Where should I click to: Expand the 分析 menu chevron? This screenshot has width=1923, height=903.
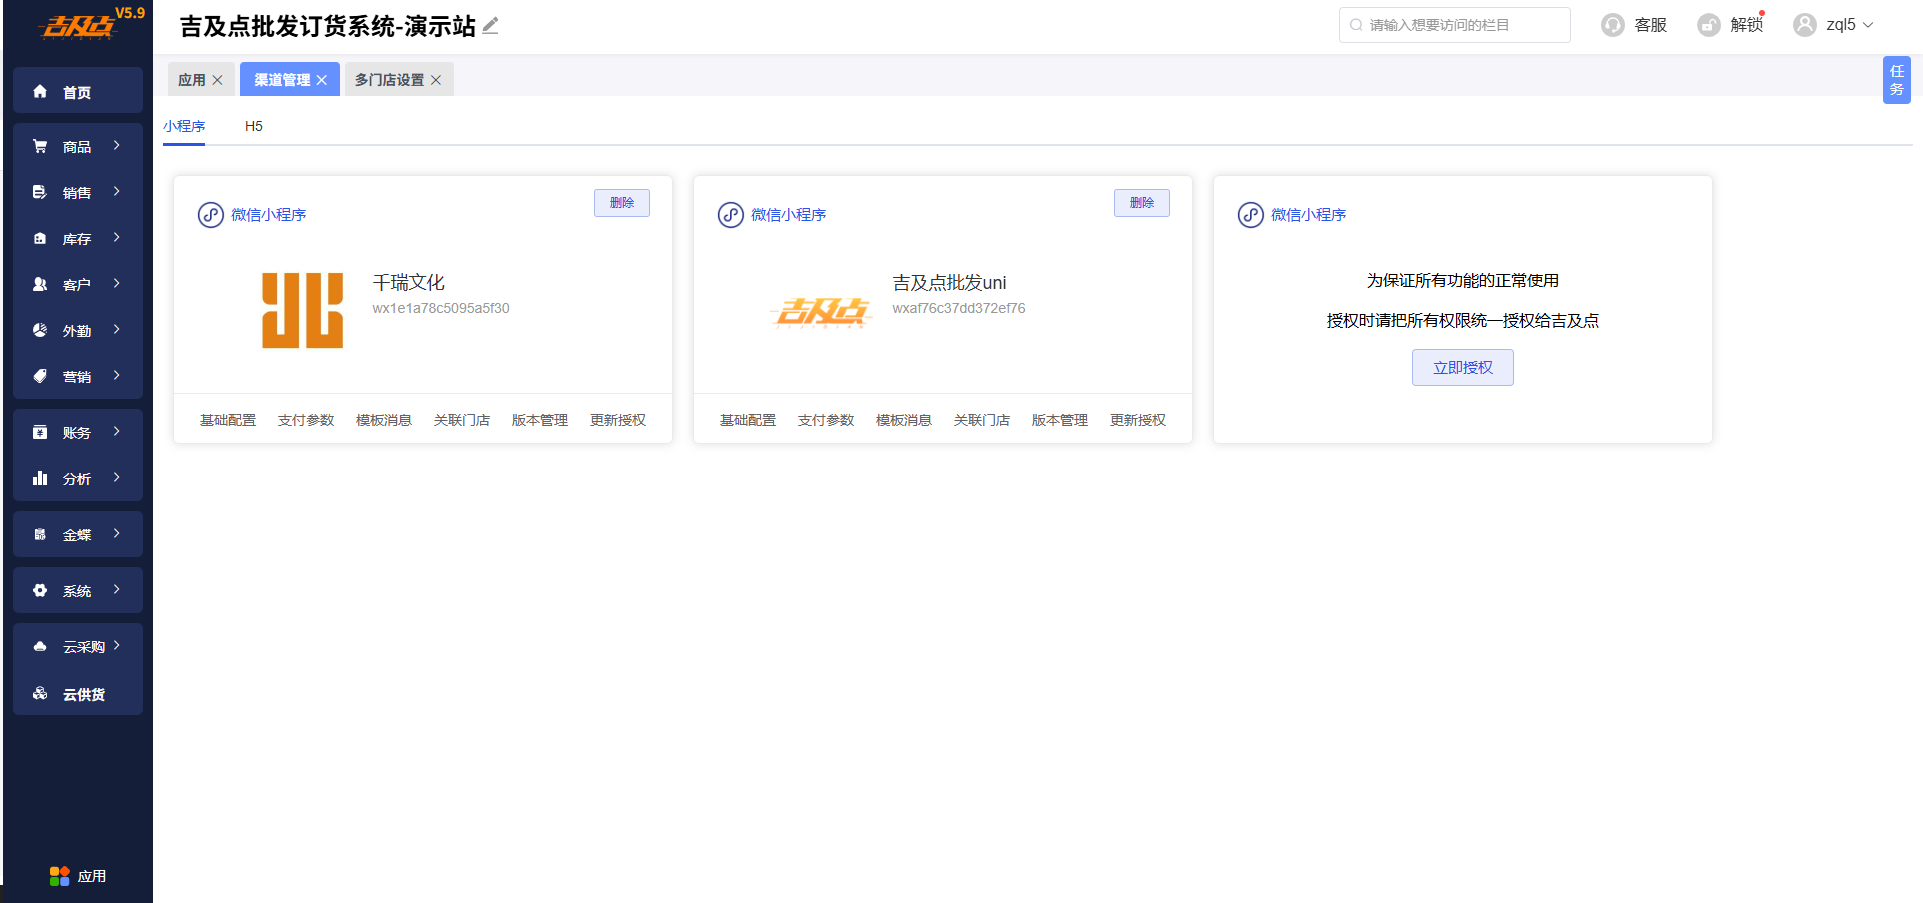tap(117, 478)
